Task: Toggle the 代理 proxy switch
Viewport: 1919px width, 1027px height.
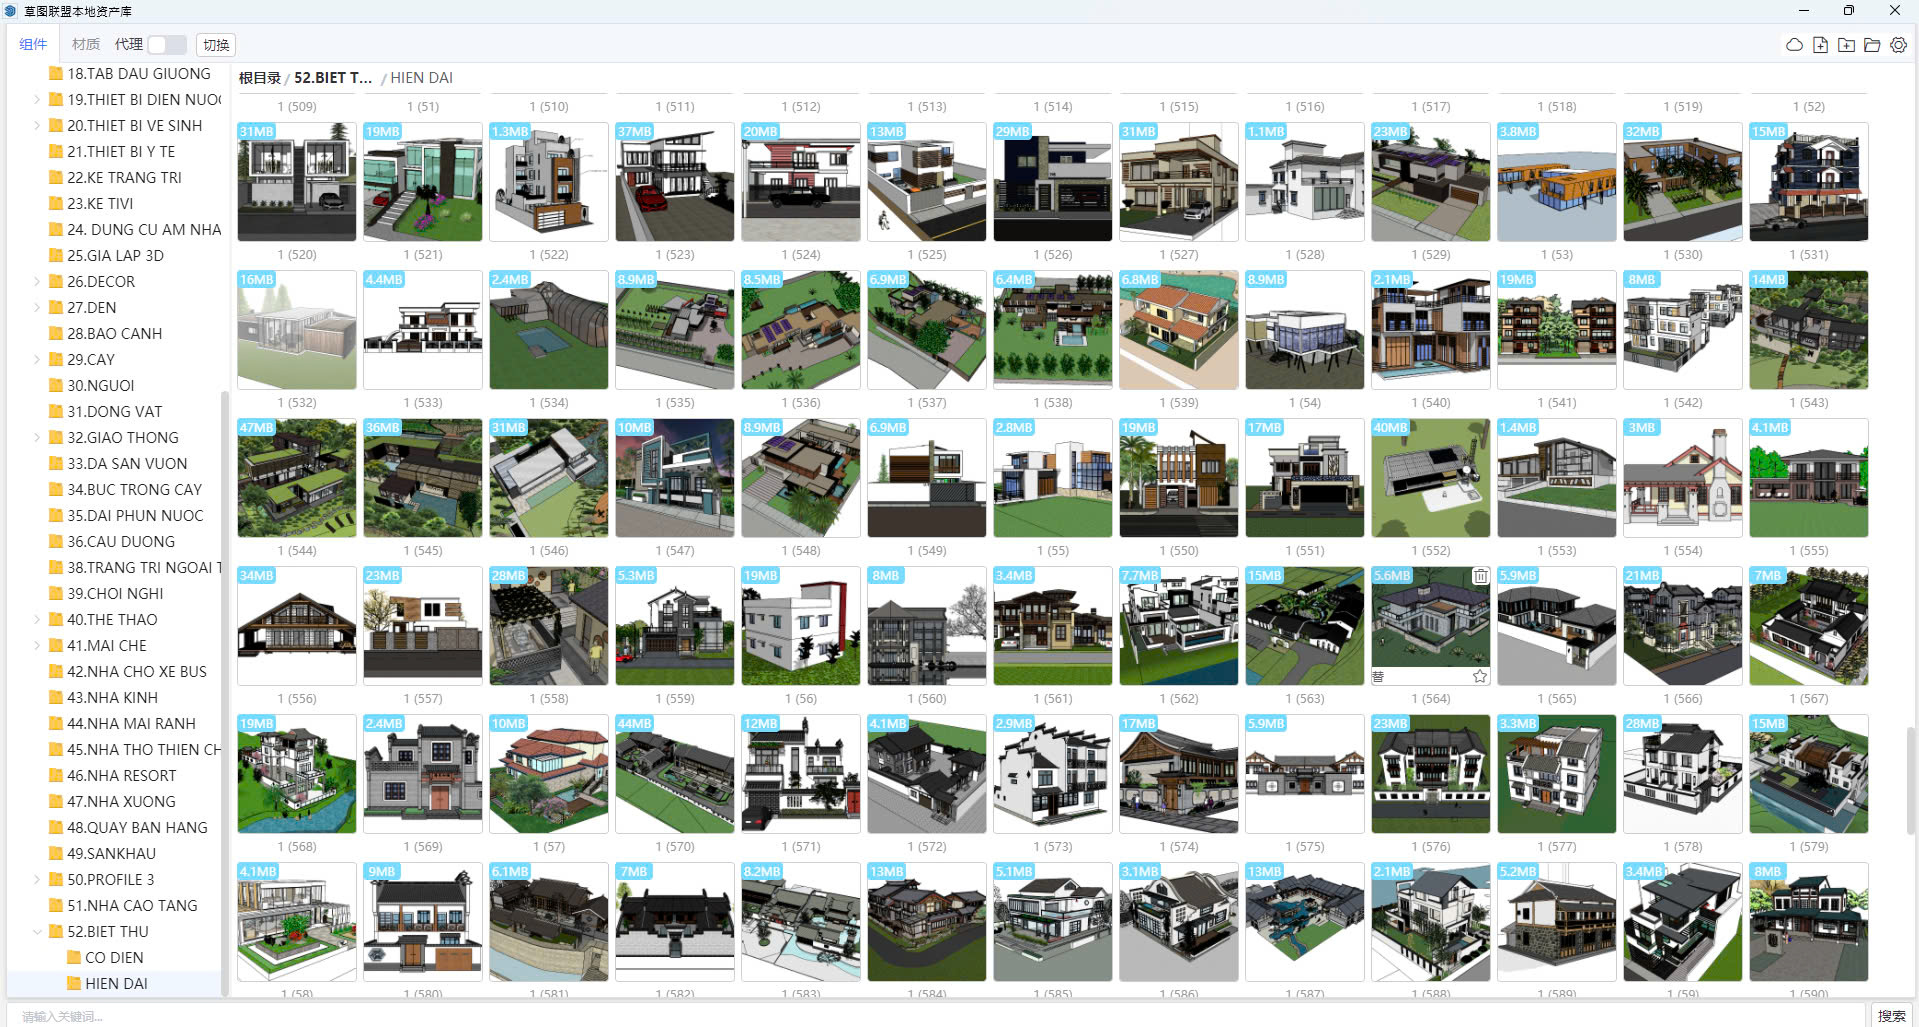Action: point(167,45)
